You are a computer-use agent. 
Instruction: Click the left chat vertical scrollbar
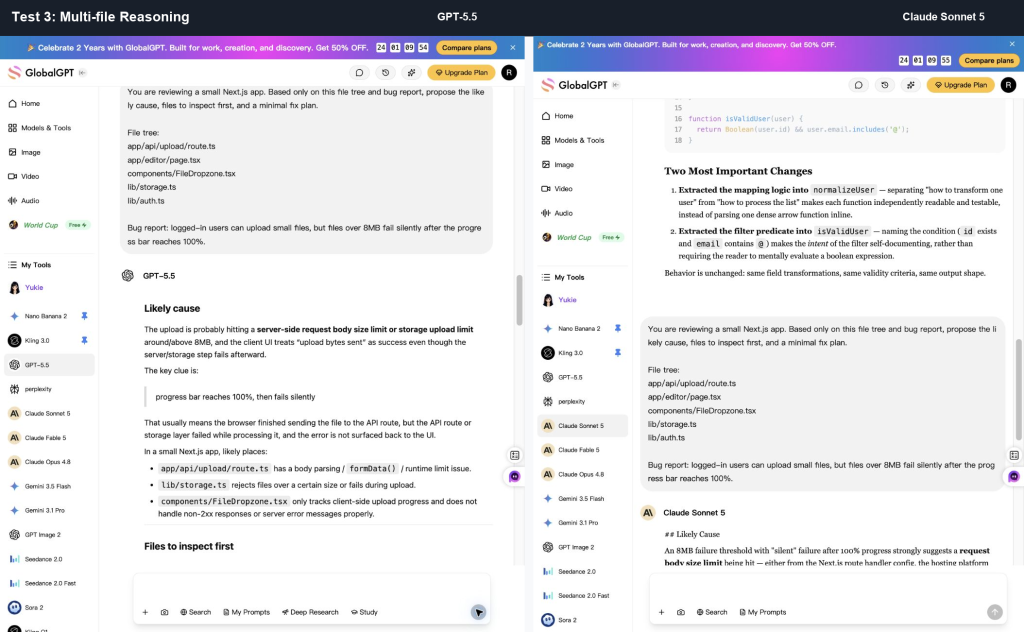click(x=520, y=300)
